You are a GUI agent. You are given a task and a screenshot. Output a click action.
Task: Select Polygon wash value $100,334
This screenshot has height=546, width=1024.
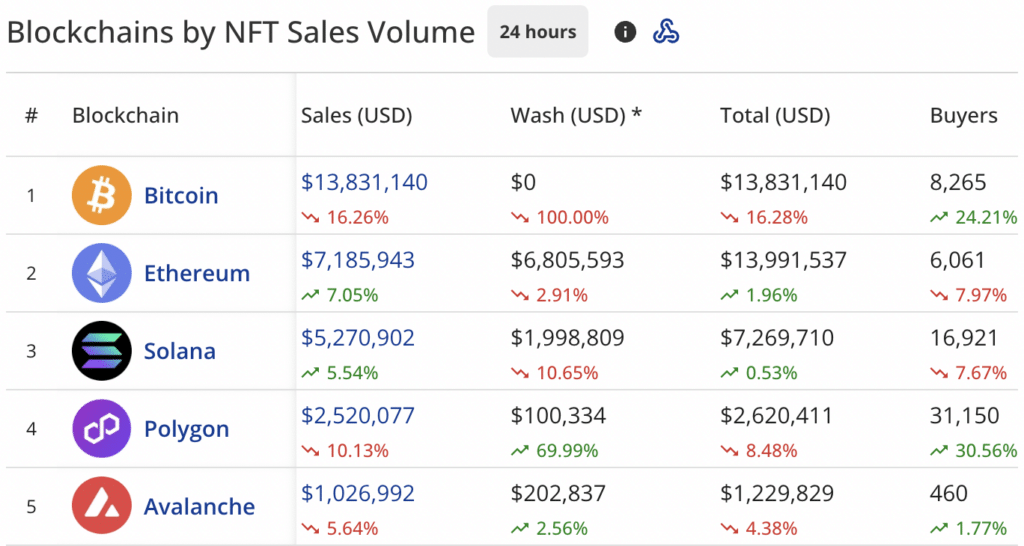point(558,415)
